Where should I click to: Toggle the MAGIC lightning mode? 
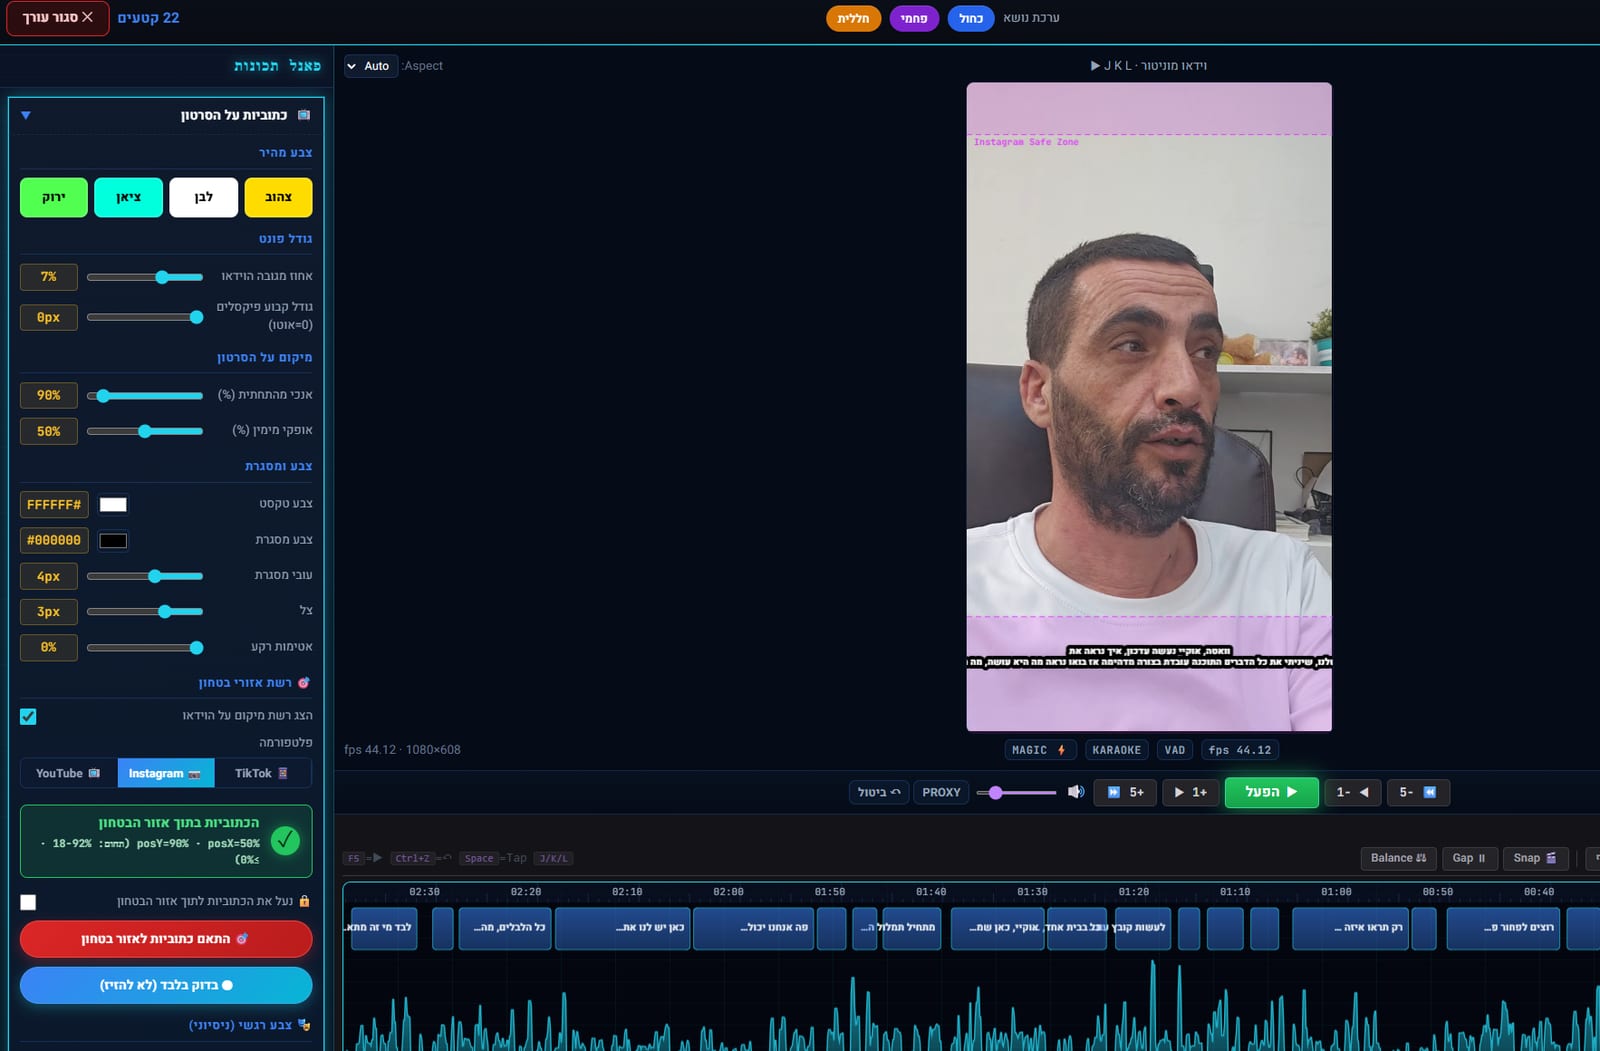tap(1038, 750)
